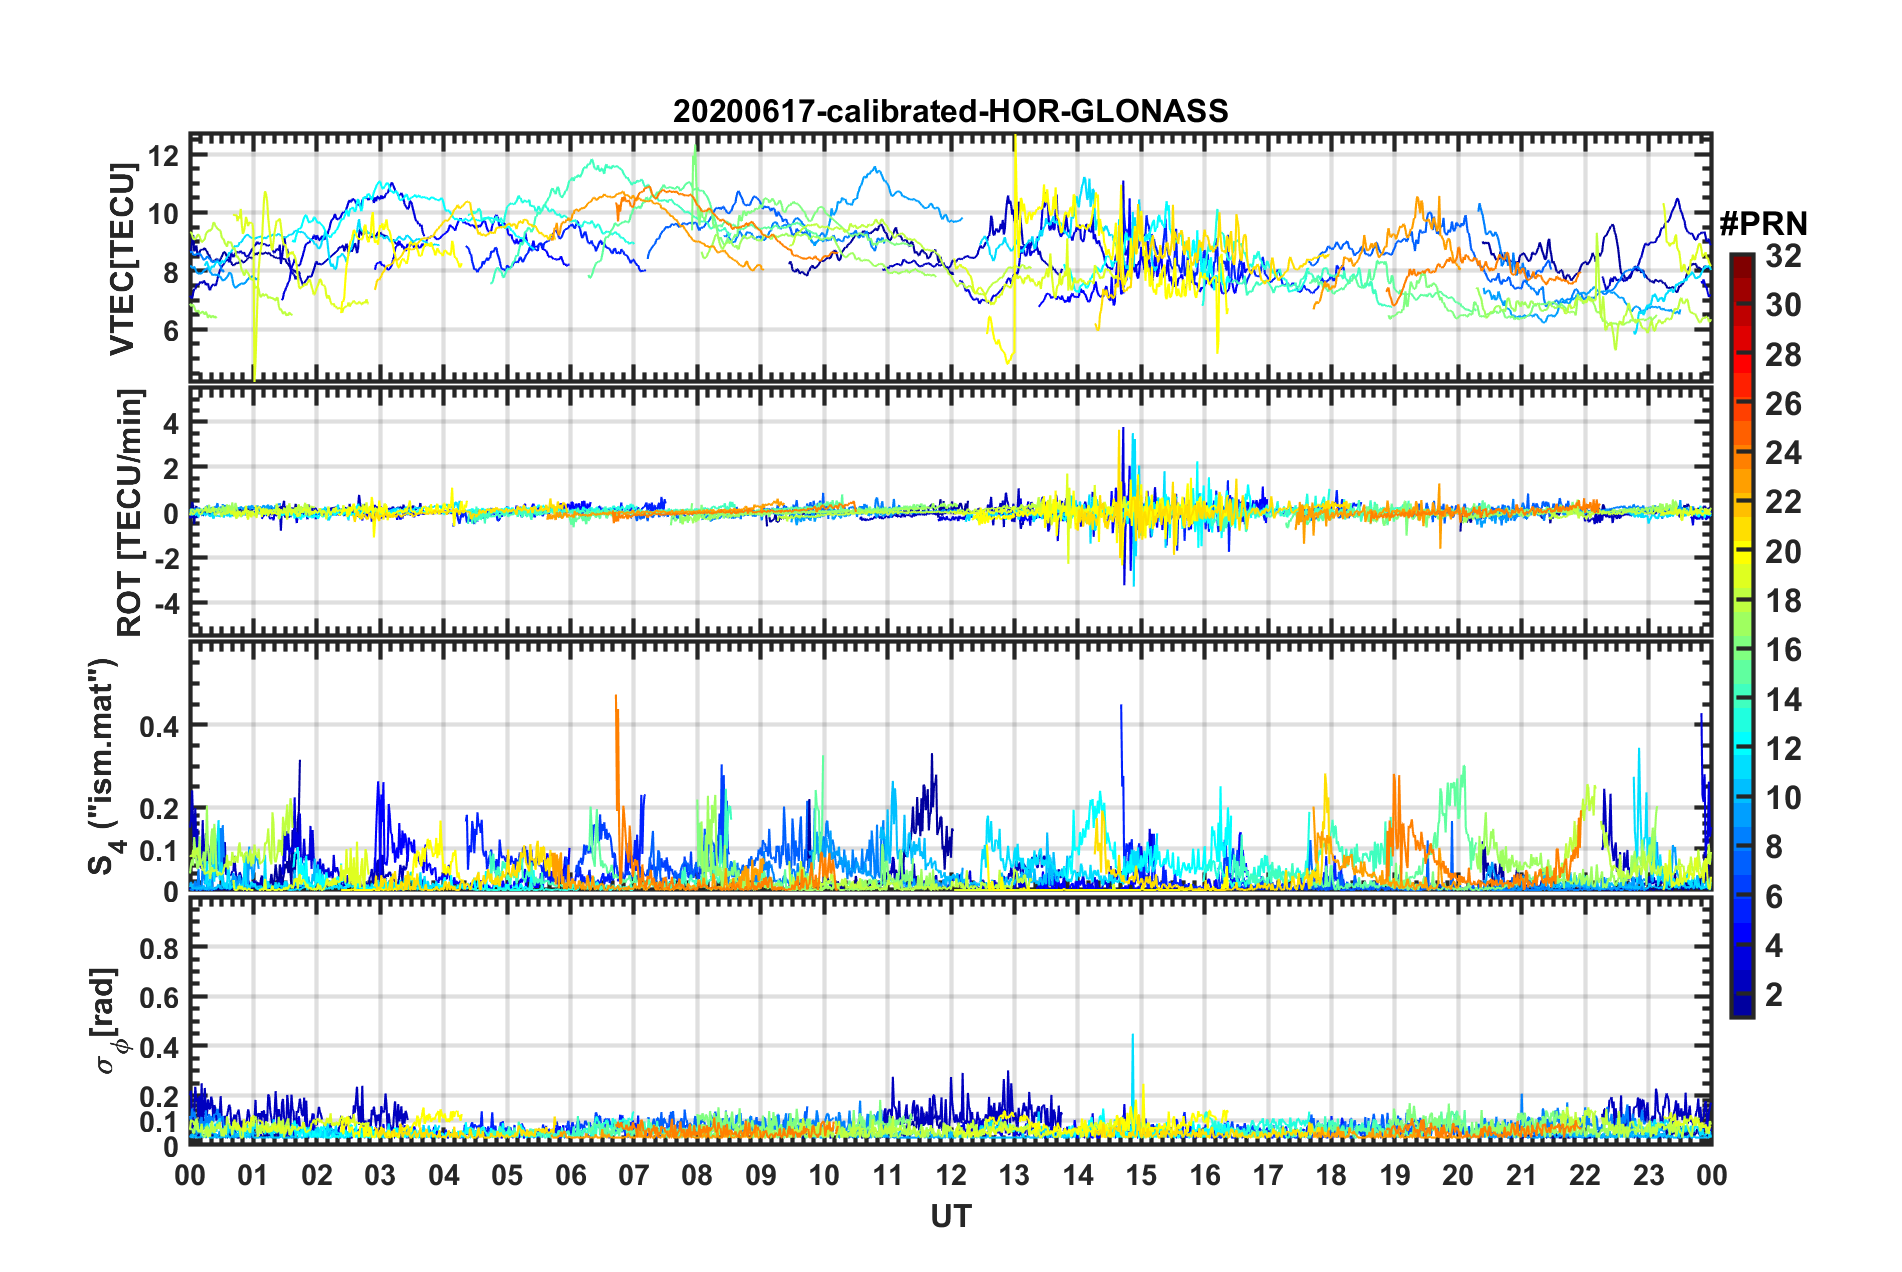
Task: Click x-axis tick label 19
Action: pos(1395,1175)
